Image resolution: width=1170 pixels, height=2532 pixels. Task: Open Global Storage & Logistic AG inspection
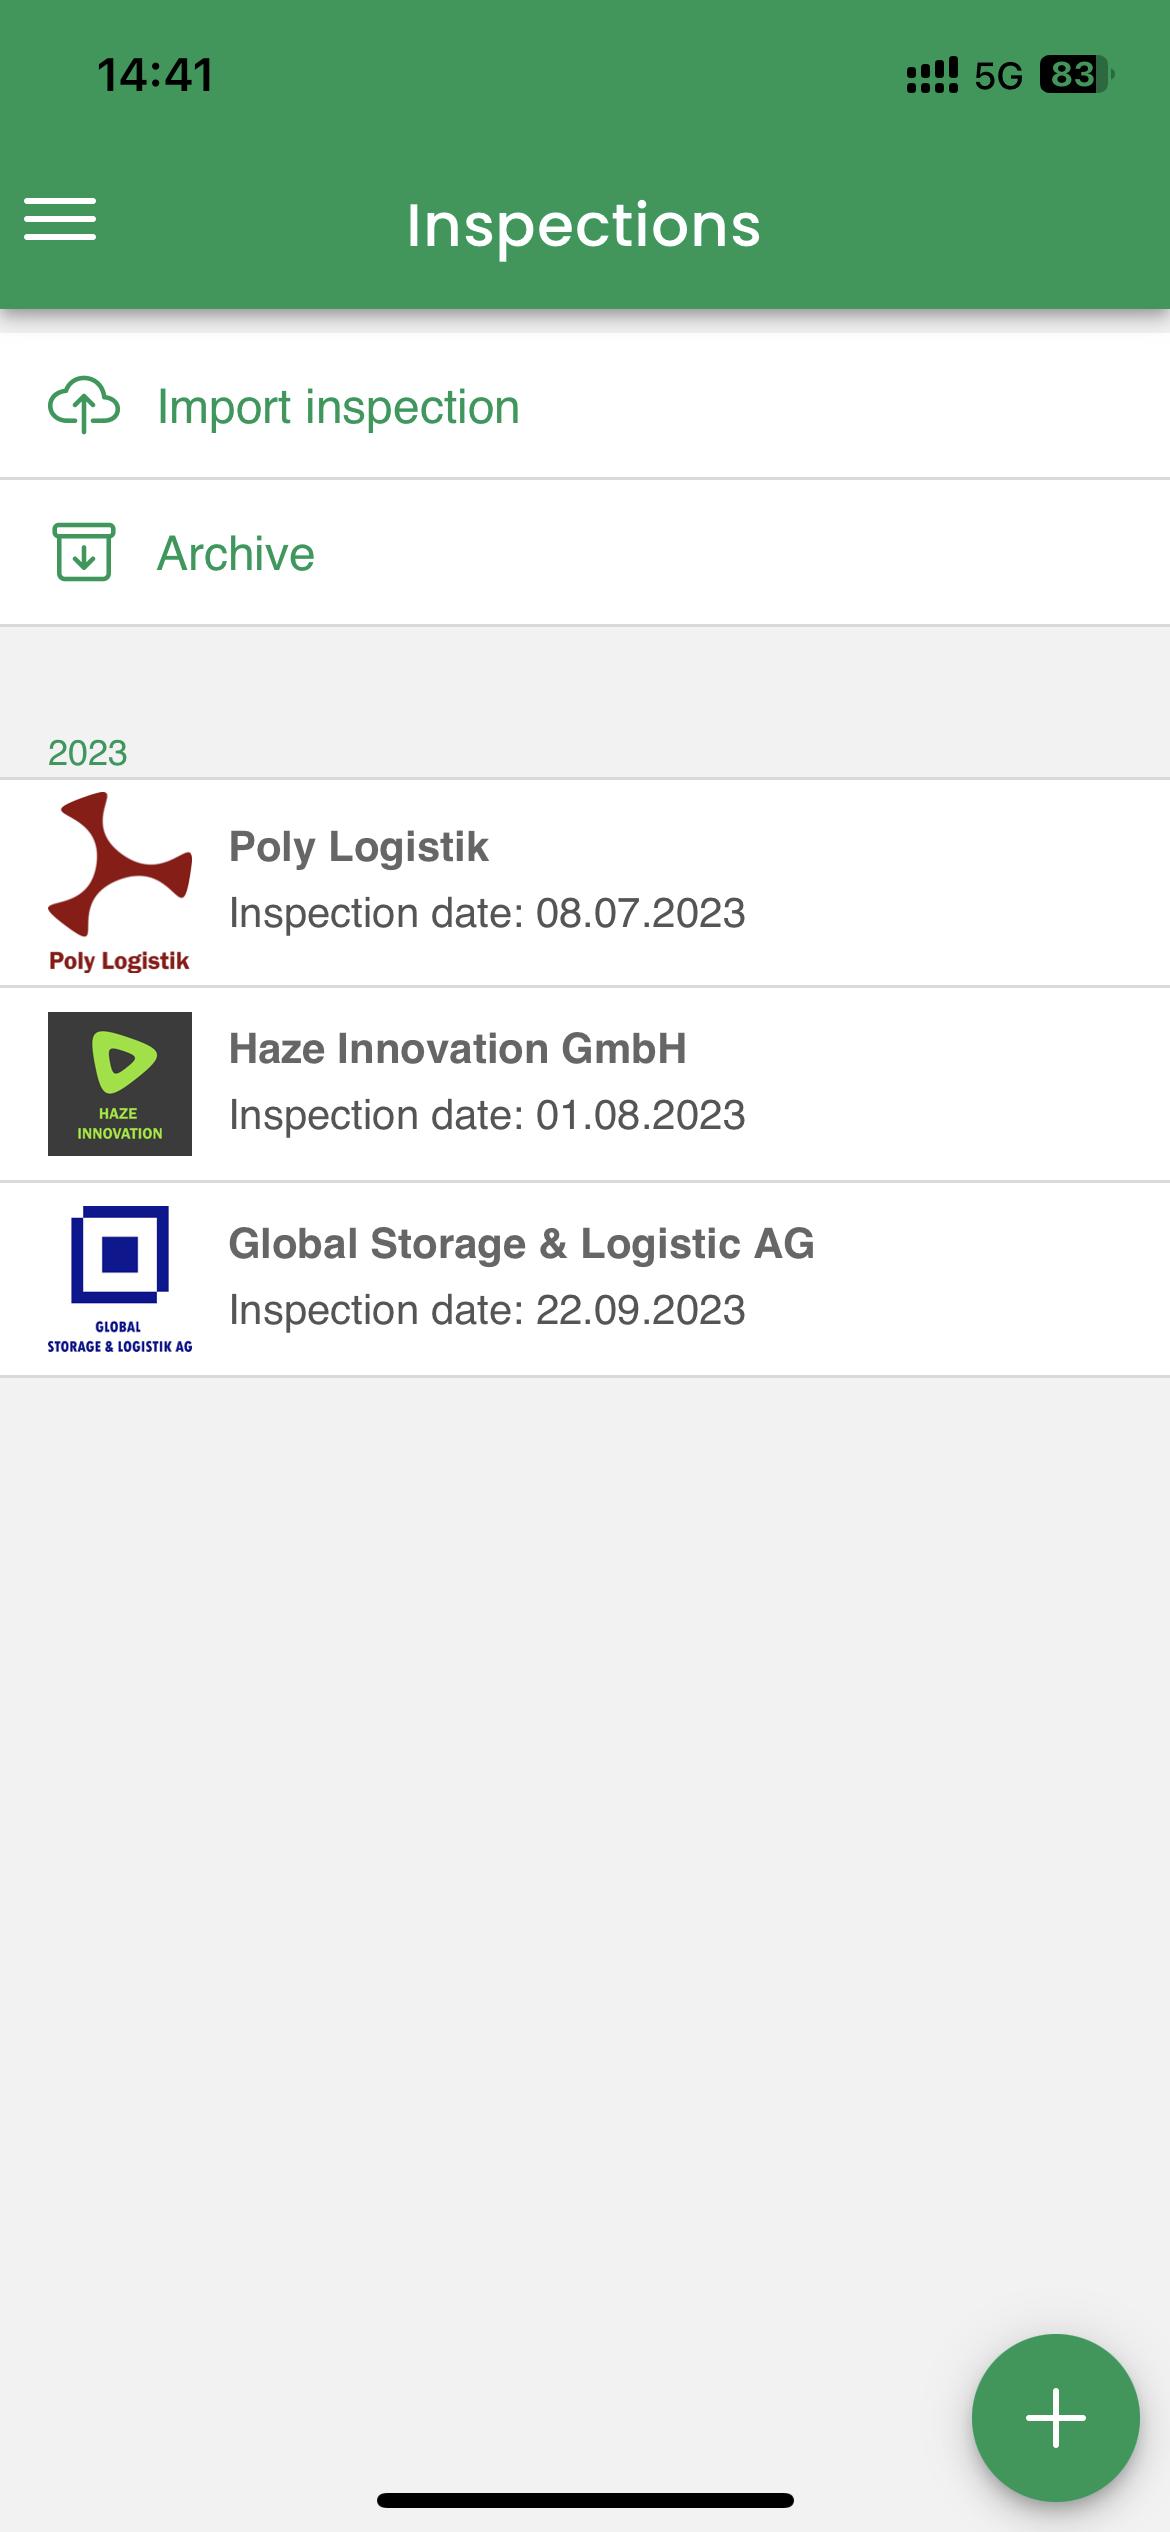(x=585, y=1280)
